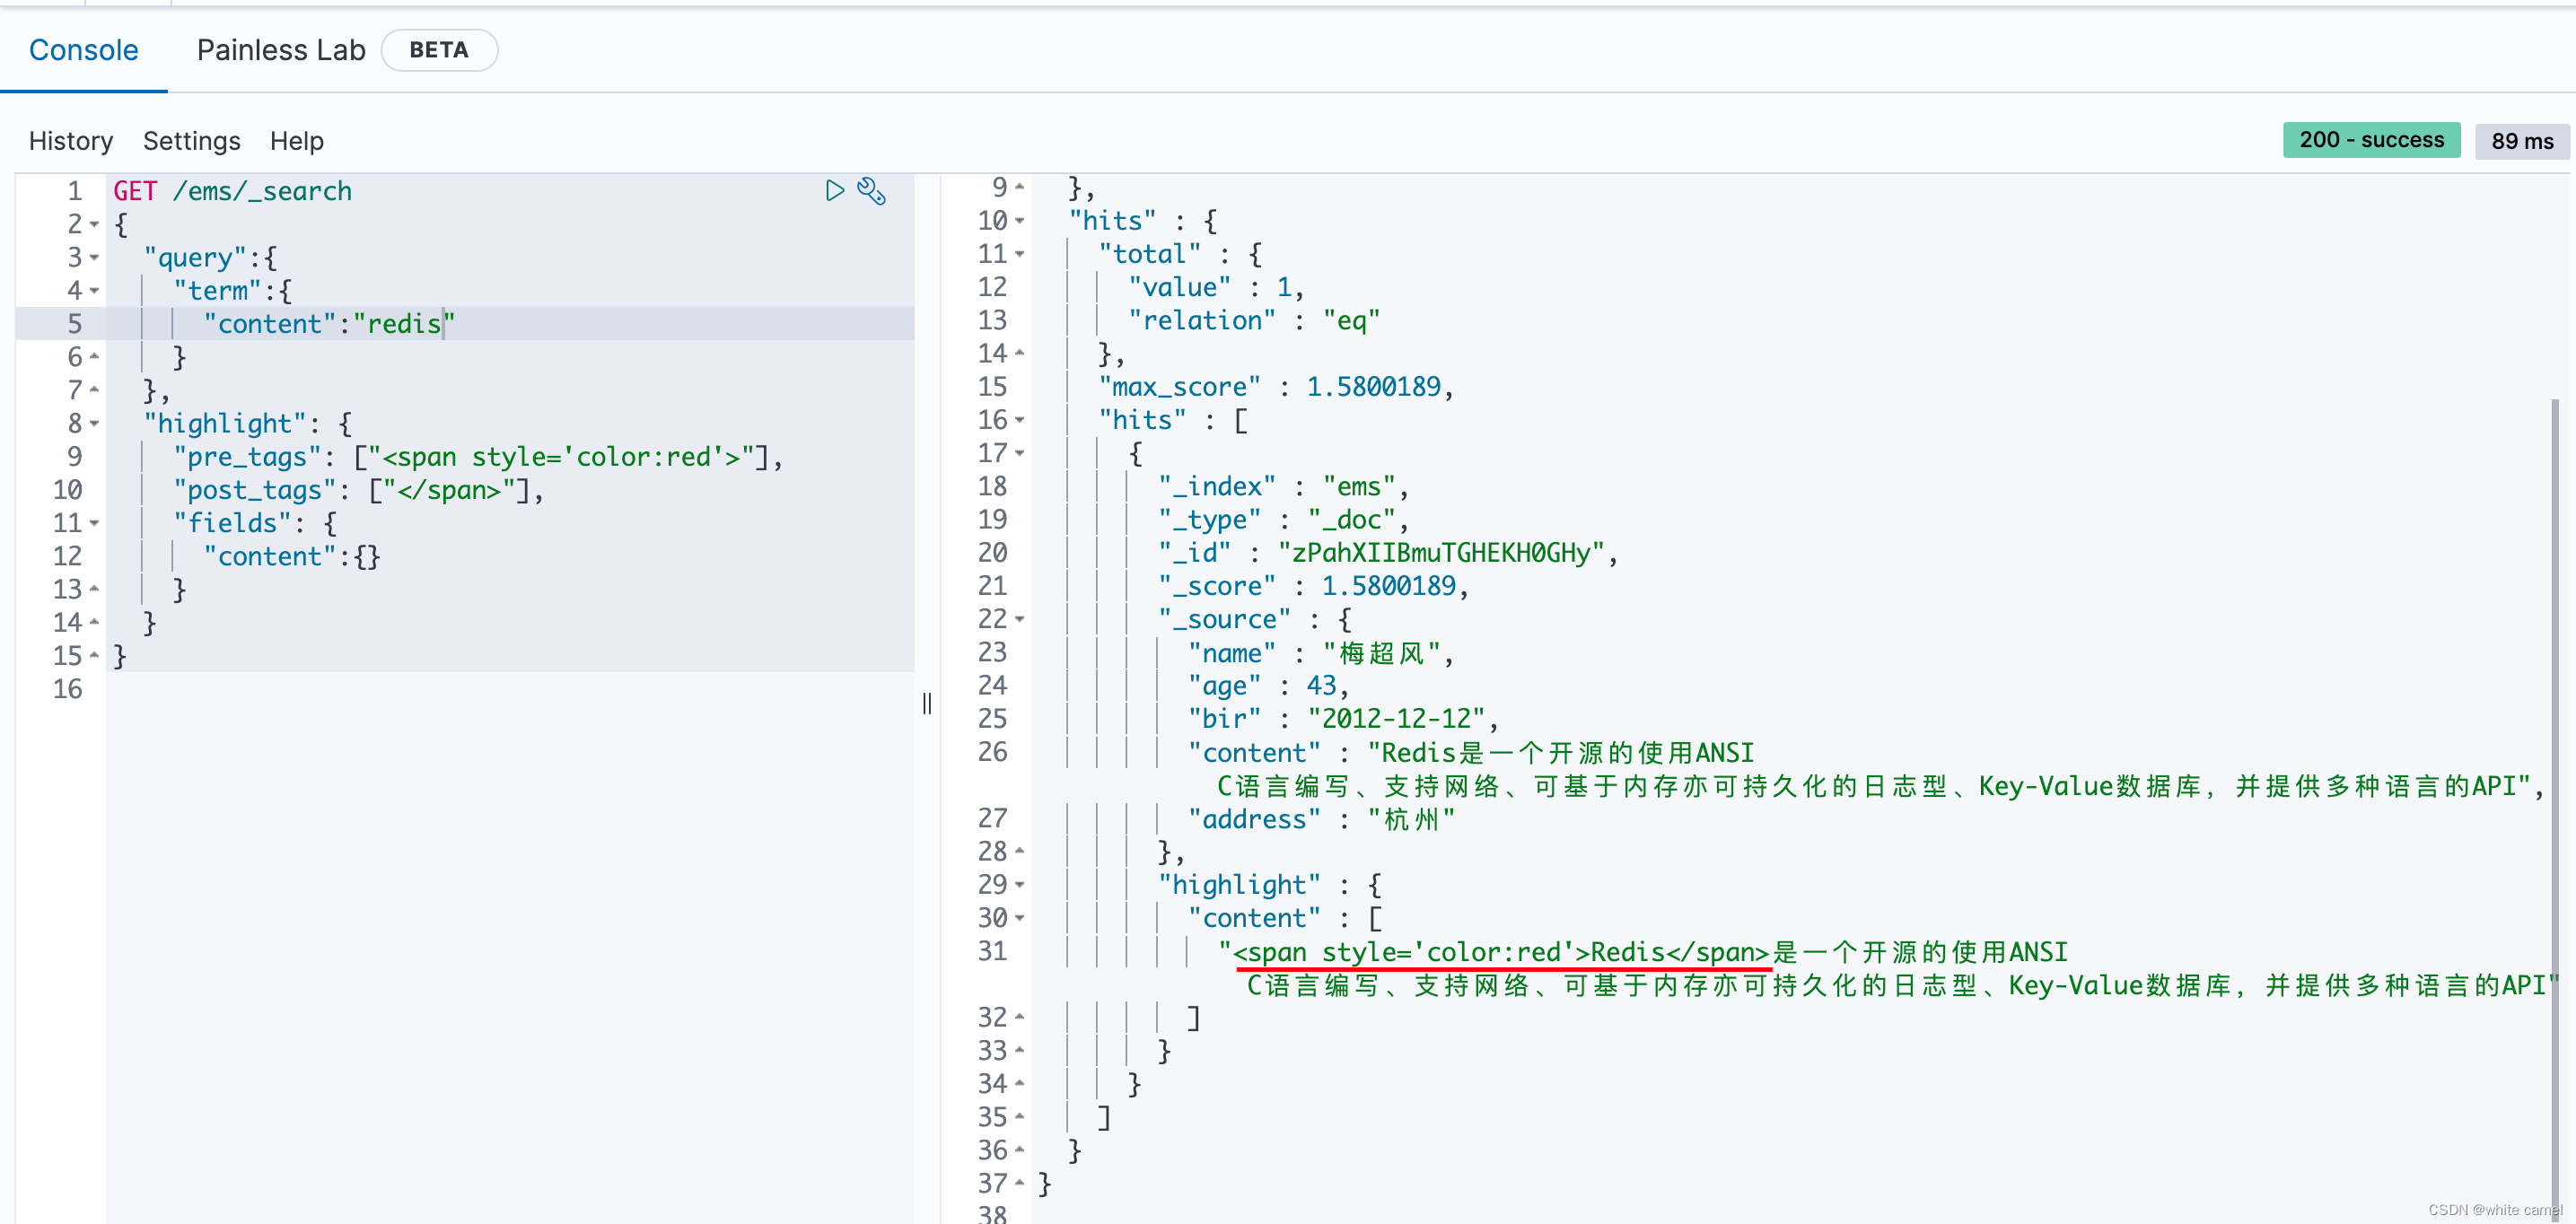The width and height of the screenshot is (2576, 1224).
Task: Click the "_id" value zPahXIIBmuTGHEKH0GHy
Action: [1441, 553]
